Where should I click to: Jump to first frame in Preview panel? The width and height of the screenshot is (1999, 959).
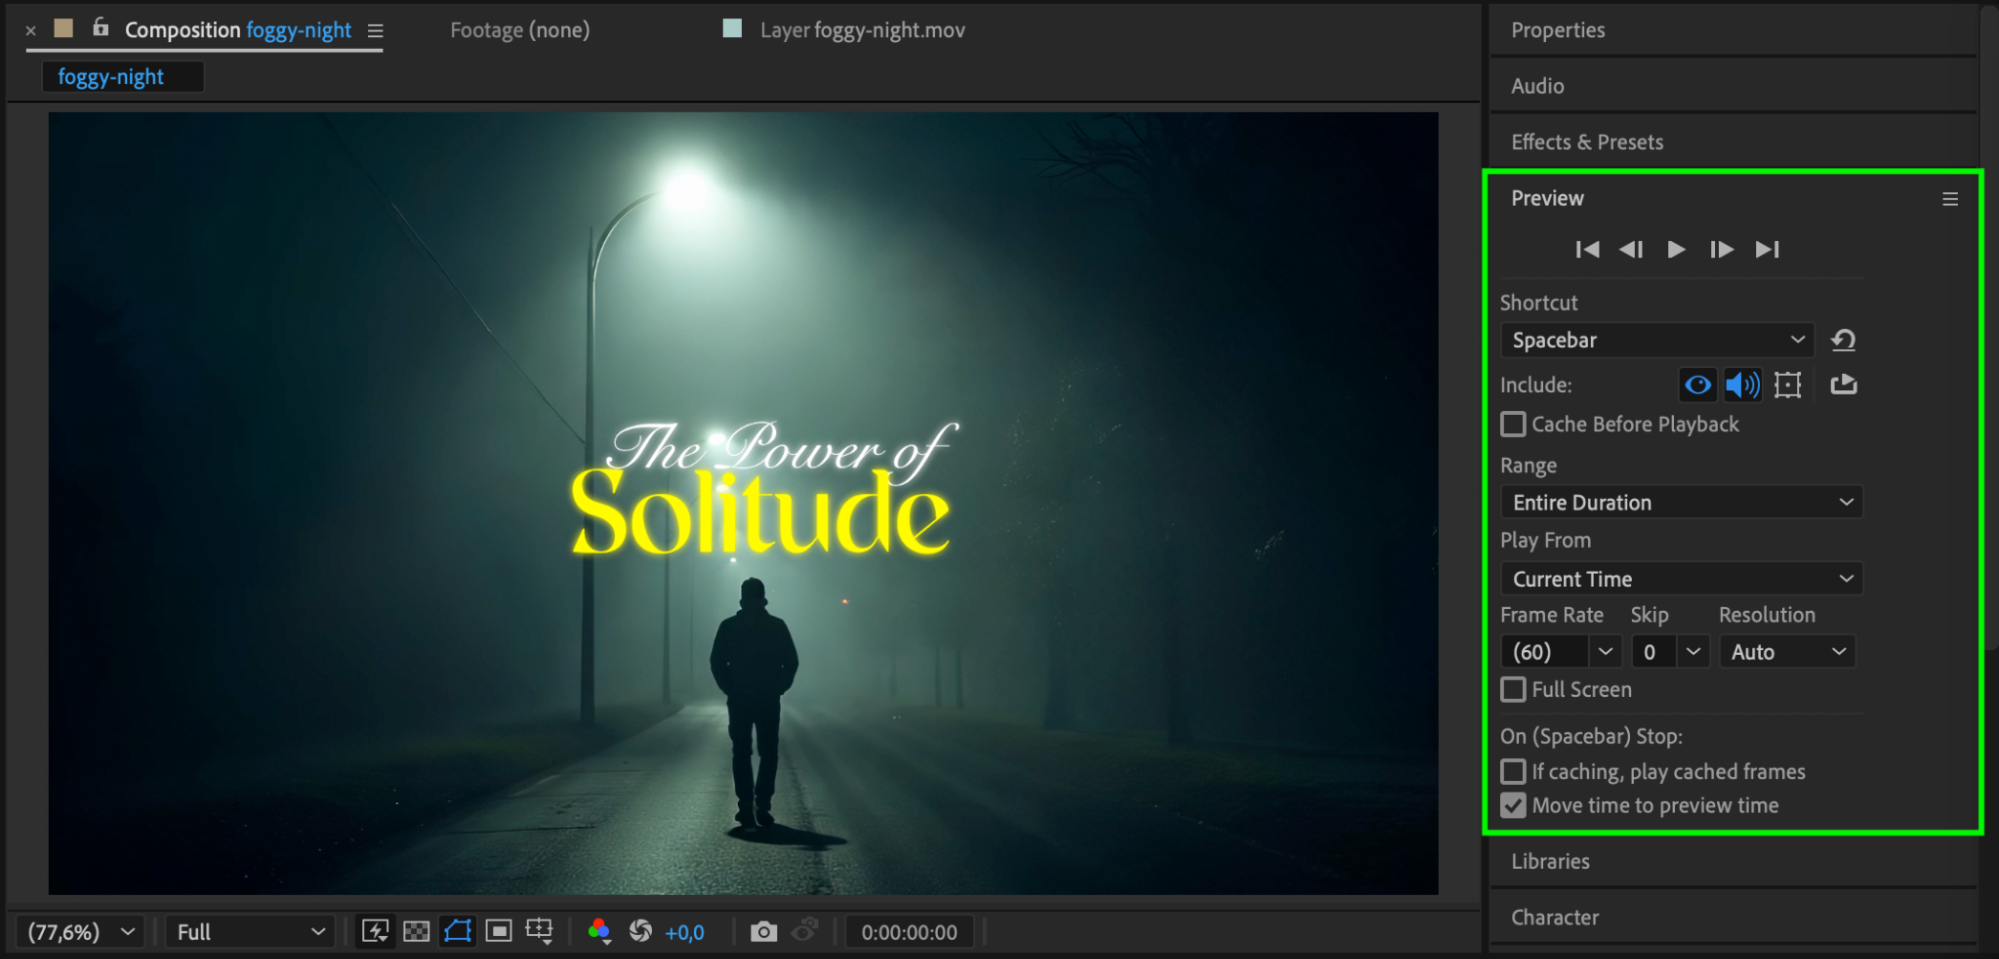pyautogui.click(x=1587, y=249)
